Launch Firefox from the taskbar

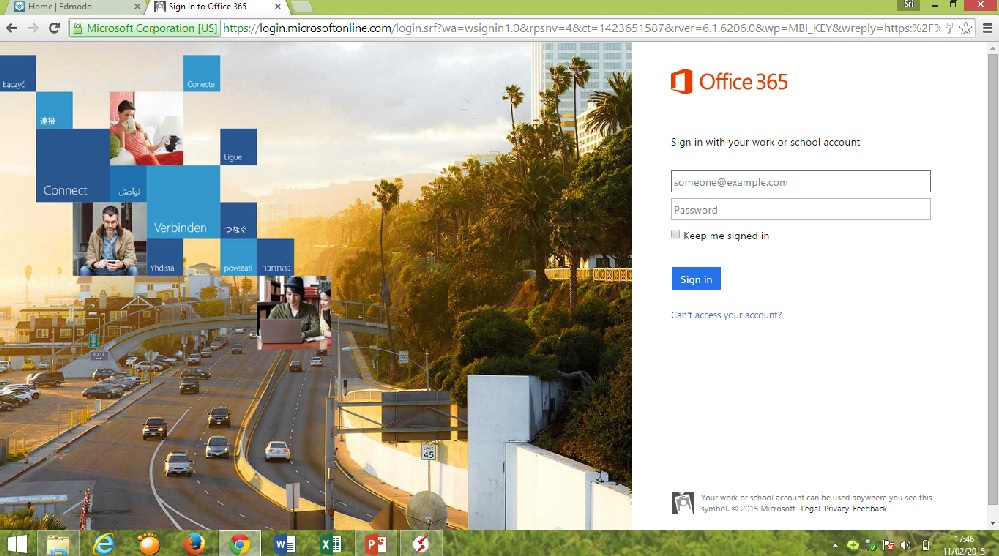tap(194, 545)
